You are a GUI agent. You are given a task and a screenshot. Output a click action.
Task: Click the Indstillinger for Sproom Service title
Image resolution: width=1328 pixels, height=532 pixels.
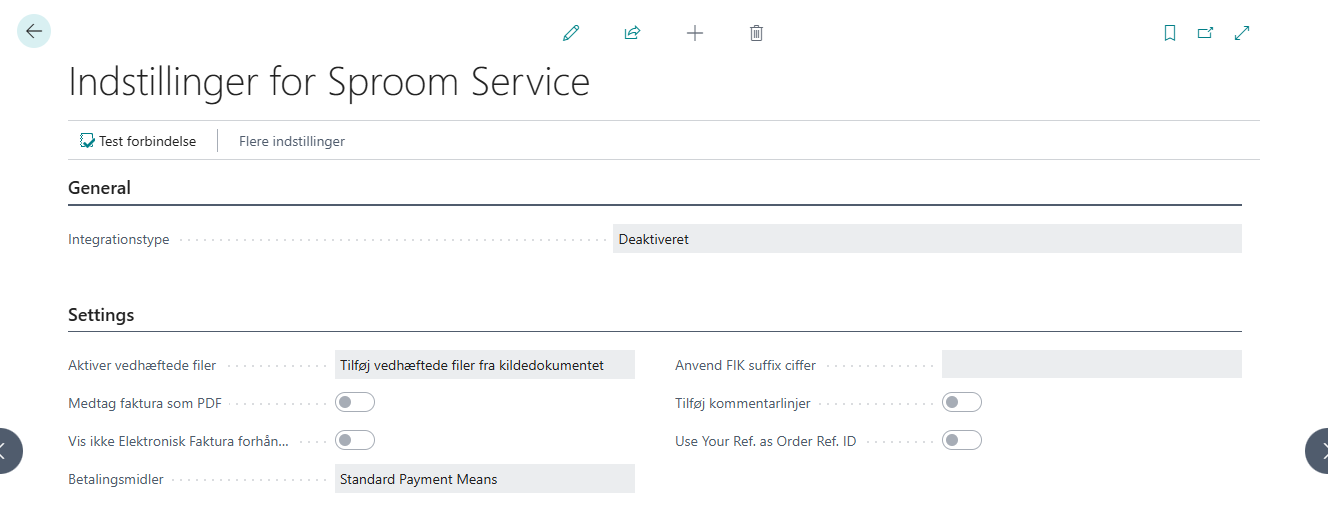click(x=329, y=82)
